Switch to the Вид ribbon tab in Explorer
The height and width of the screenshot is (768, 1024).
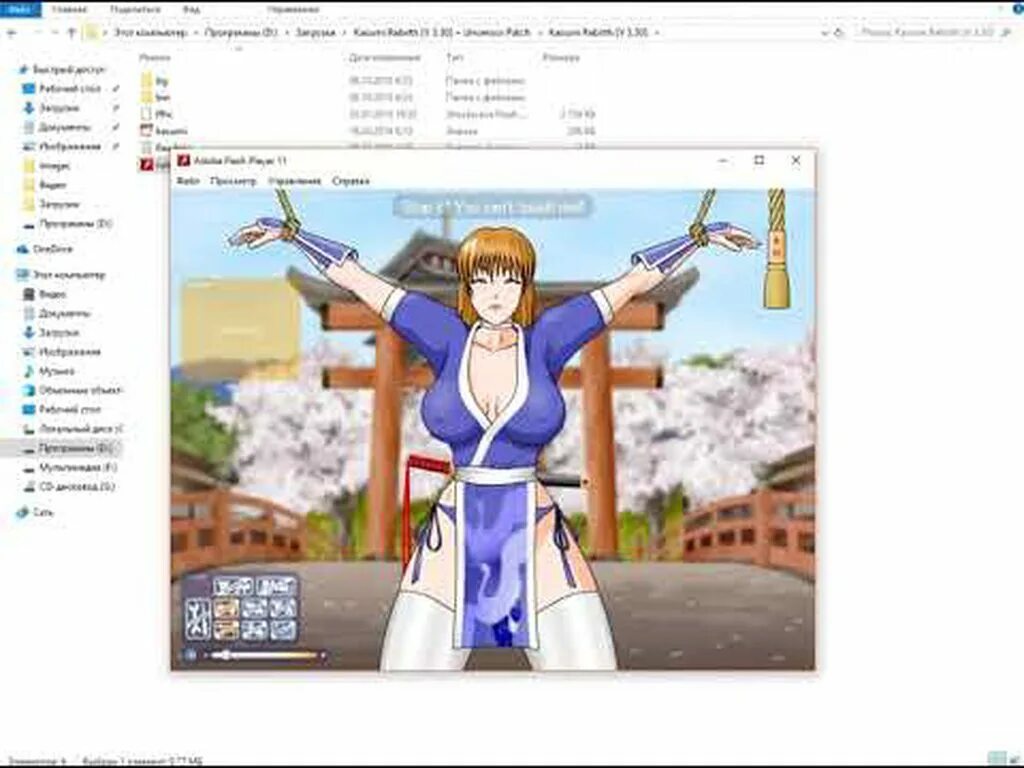pos(191,9)
